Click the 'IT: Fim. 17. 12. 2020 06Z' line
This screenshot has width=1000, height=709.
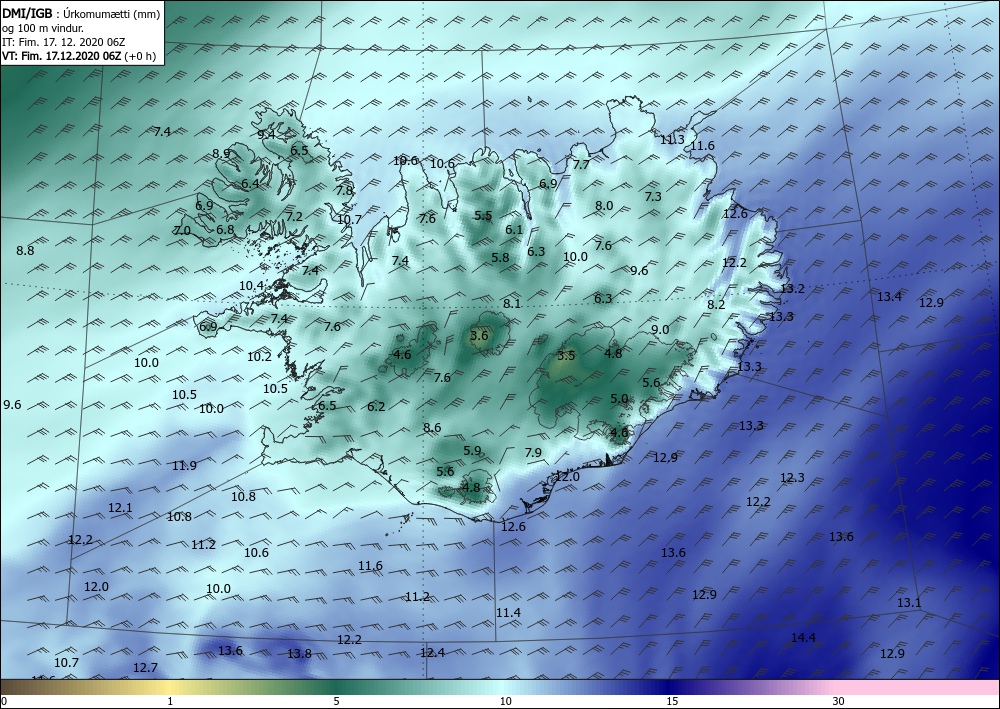point(64,41)
